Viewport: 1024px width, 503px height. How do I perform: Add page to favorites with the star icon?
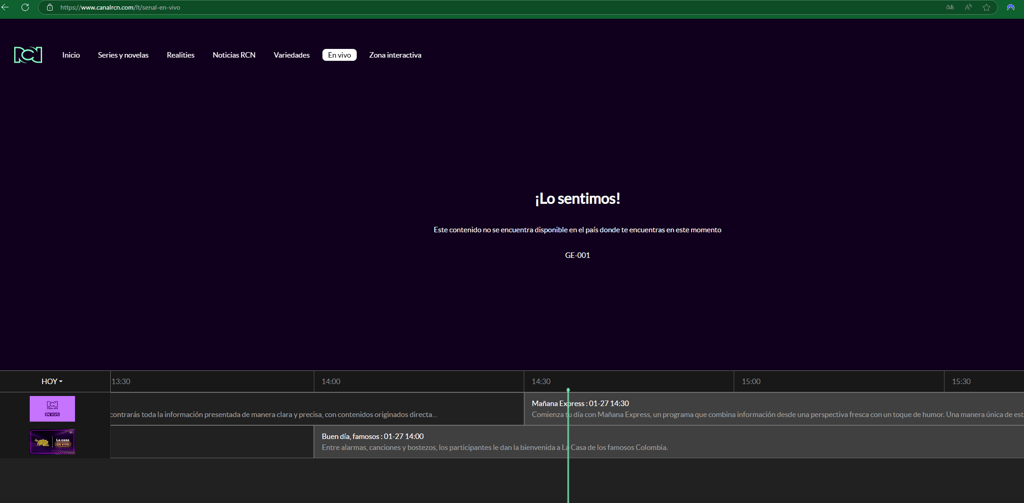coord(987,7)
